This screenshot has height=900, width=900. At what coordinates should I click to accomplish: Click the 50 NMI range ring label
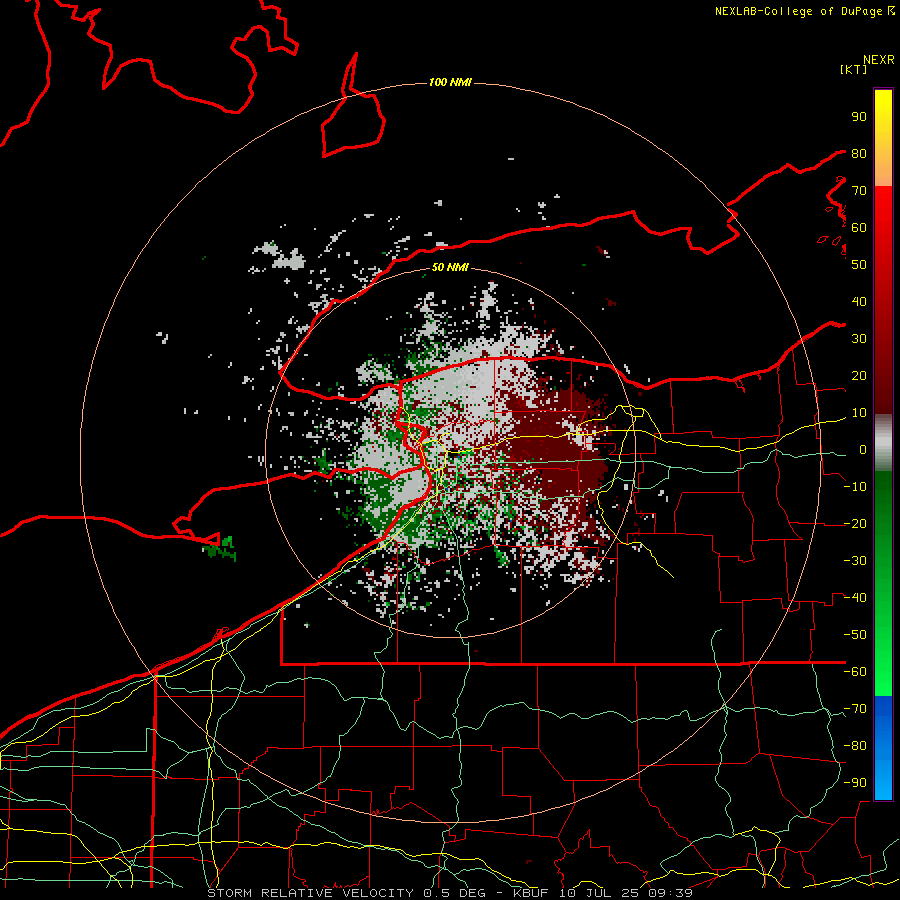tap(450, 267)
